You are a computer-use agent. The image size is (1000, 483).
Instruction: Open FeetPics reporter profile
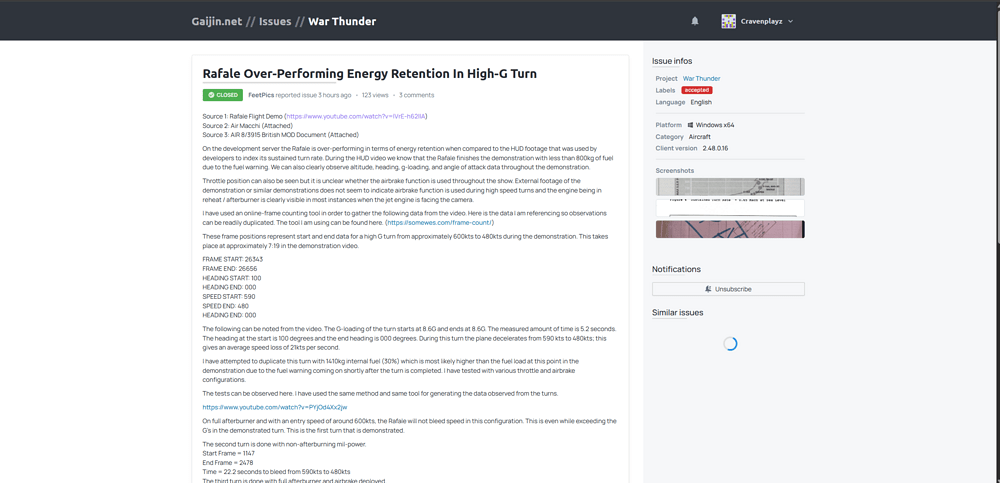(x=261, y=95)
